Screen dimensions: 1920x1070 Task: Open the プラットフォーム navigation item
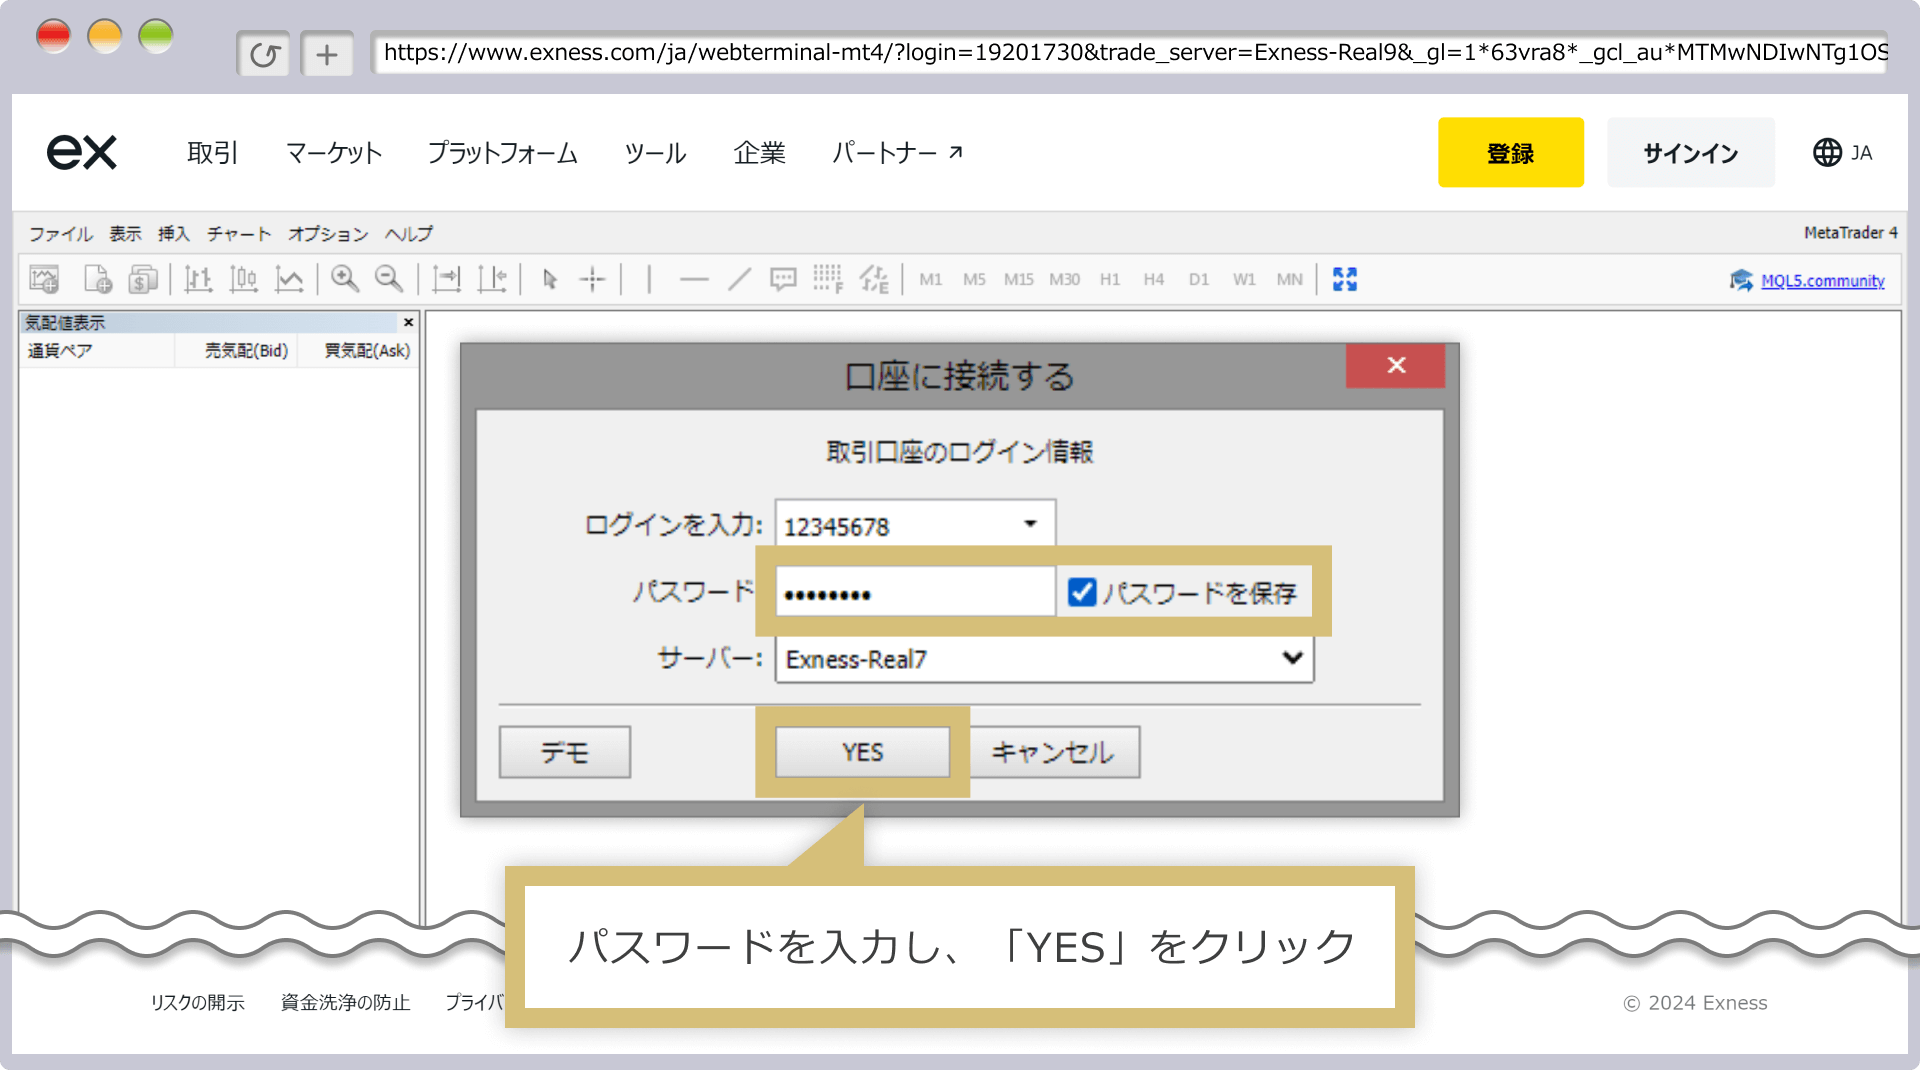503,152
